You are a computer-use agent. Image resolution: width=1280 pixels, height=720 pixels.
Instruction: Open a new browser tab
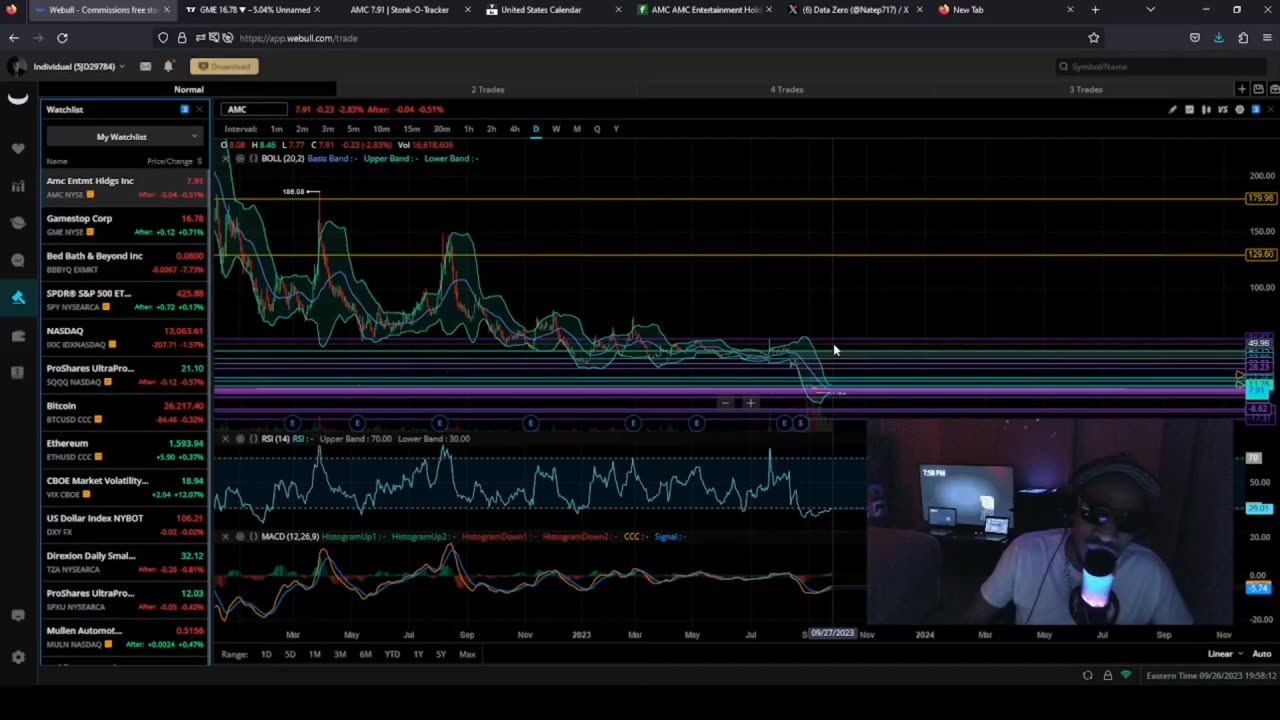(1095, 10)
